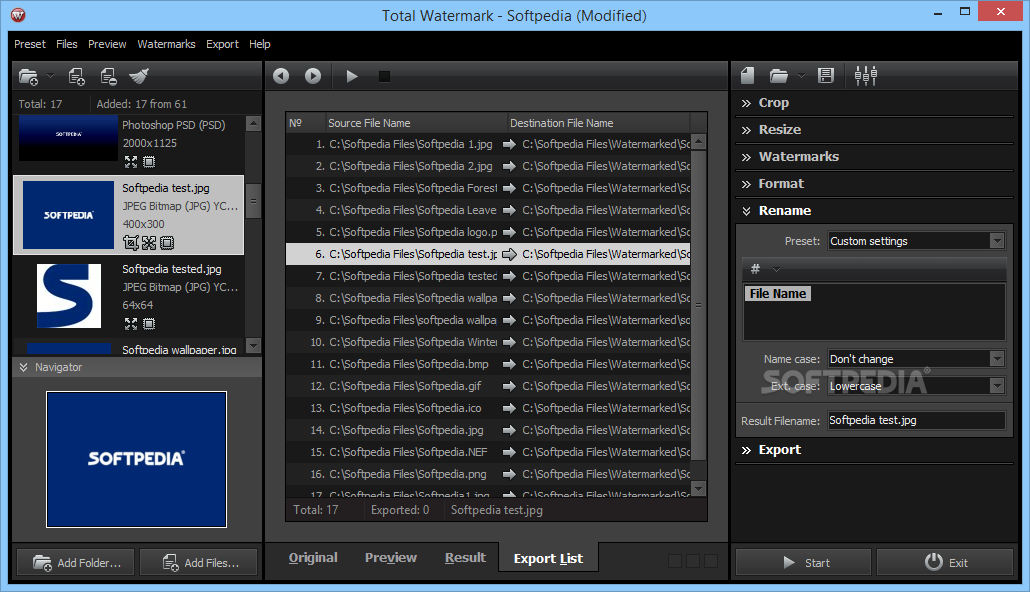The image size is (1030, 592).
Task: Click the play processing icon
Action: pyautogui.click(x=351, y=76)
